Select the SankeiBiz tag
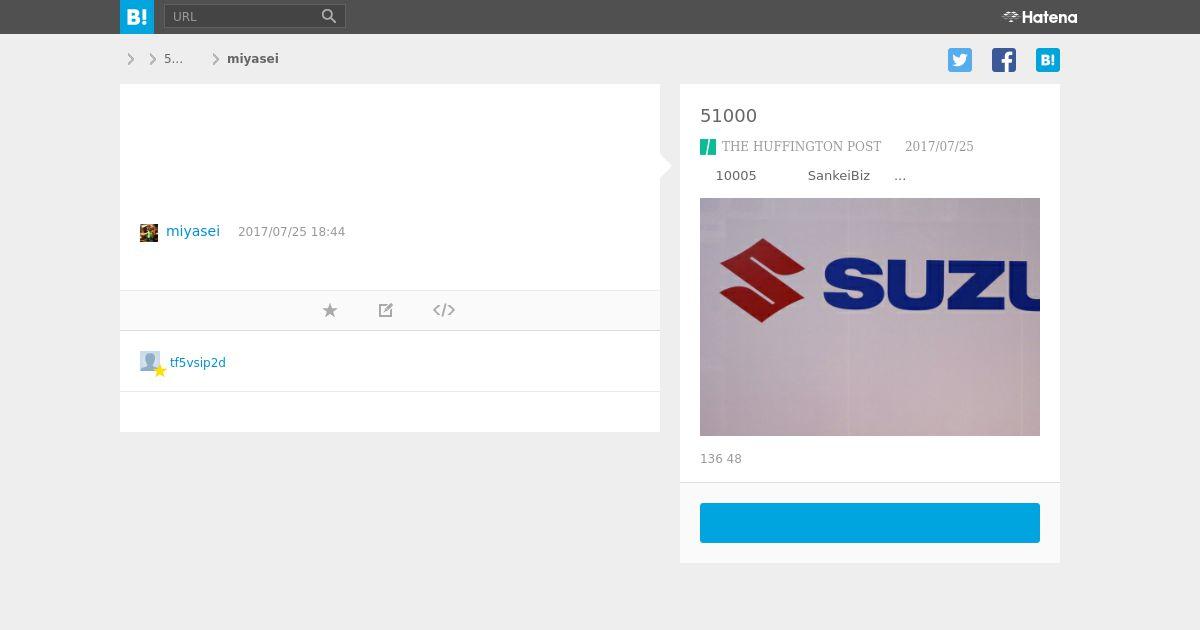This screenshot has width=1200, height=630. (839, 176)
